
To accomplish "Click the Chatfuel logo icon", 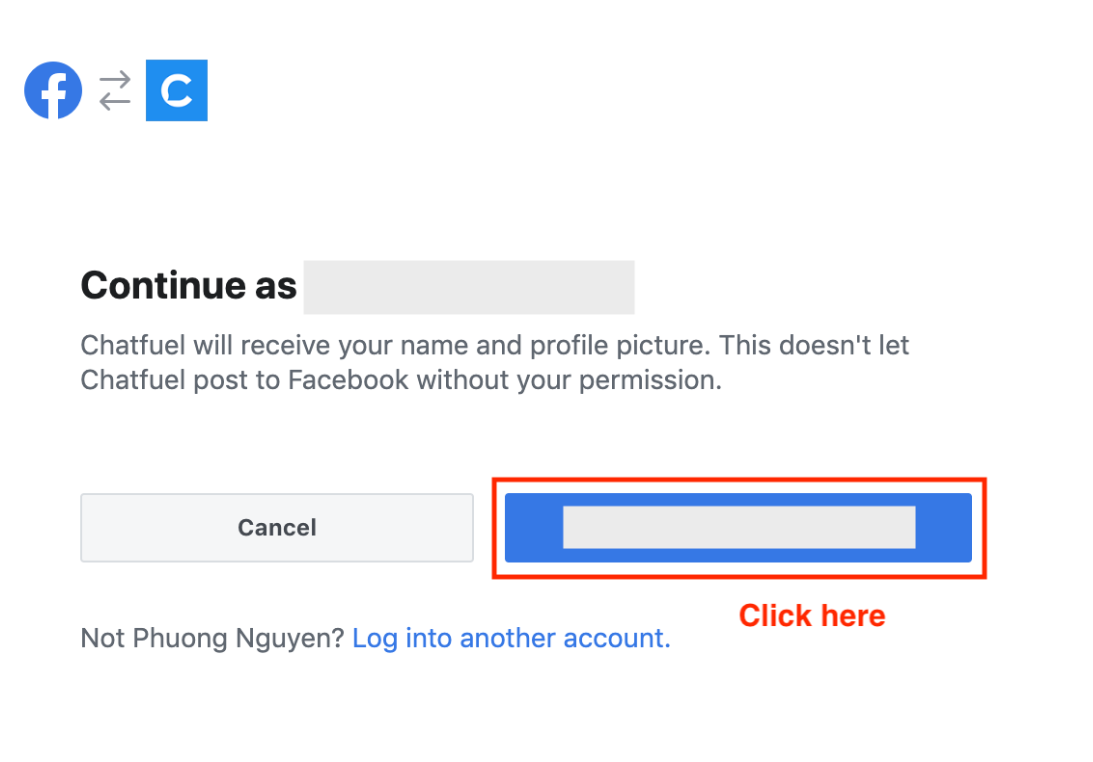I will [x=176, y=91].
